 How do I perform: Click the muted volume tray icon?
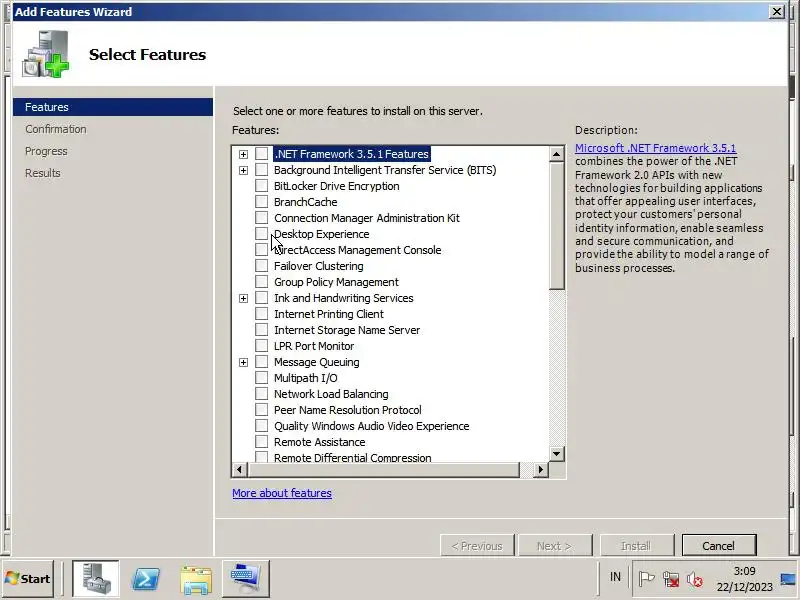coord(694,579)
